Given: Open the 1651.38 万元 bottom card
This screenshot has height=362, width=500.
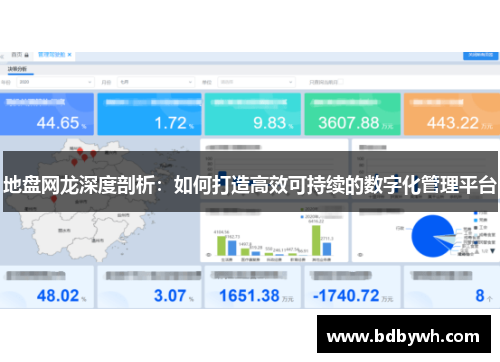Looking at the screenshot, I should click(x=253, y=287).
